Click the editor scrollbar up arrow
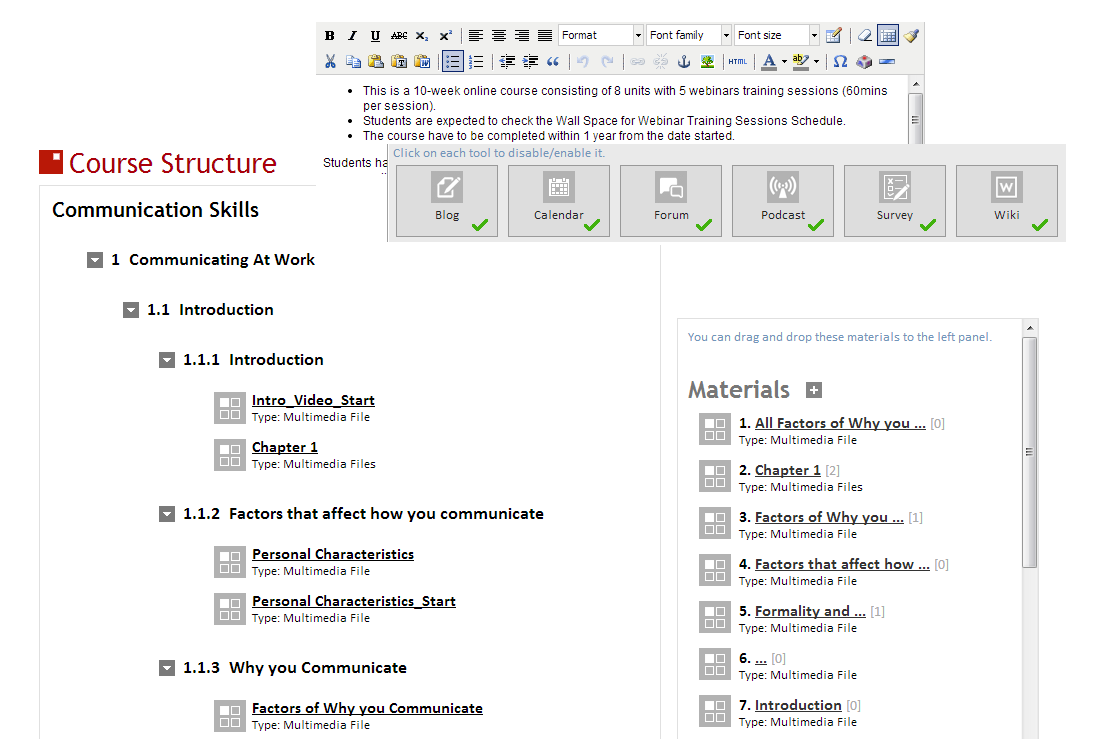The width and height of the screenshot is (1109, 739). pos(916,84)
